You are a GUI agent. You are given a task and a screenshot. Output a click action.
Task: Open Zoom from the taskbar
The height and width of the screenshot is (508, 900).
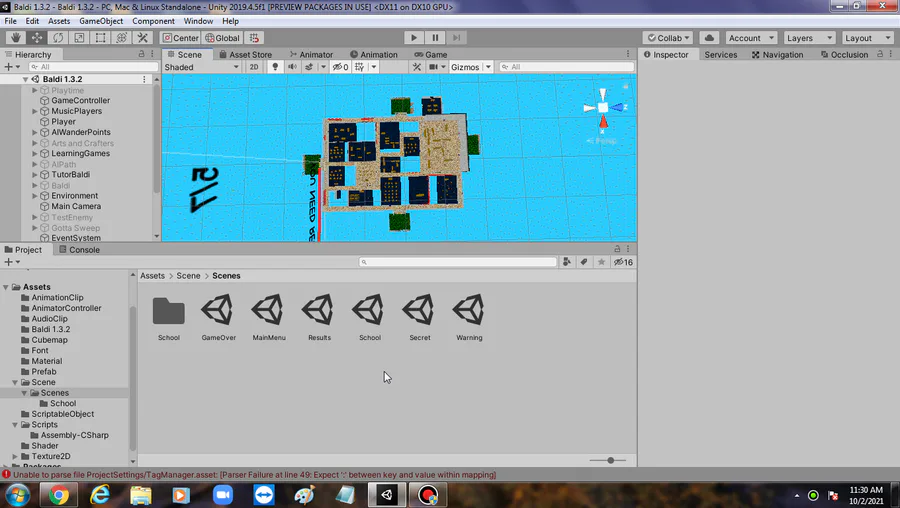(x=223, y=495)
